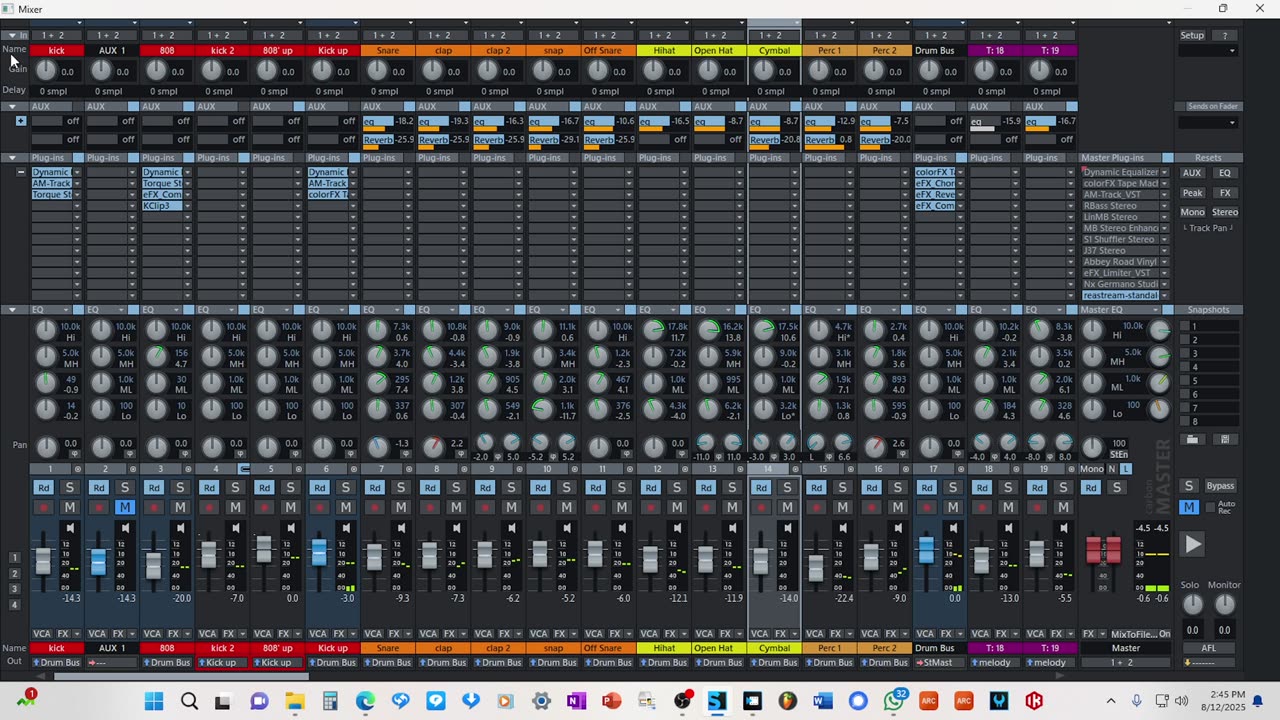Toggle the Auto Rec checkbox
Image resolution: width=1280 pixels, height=720 pixels.
1210,508
